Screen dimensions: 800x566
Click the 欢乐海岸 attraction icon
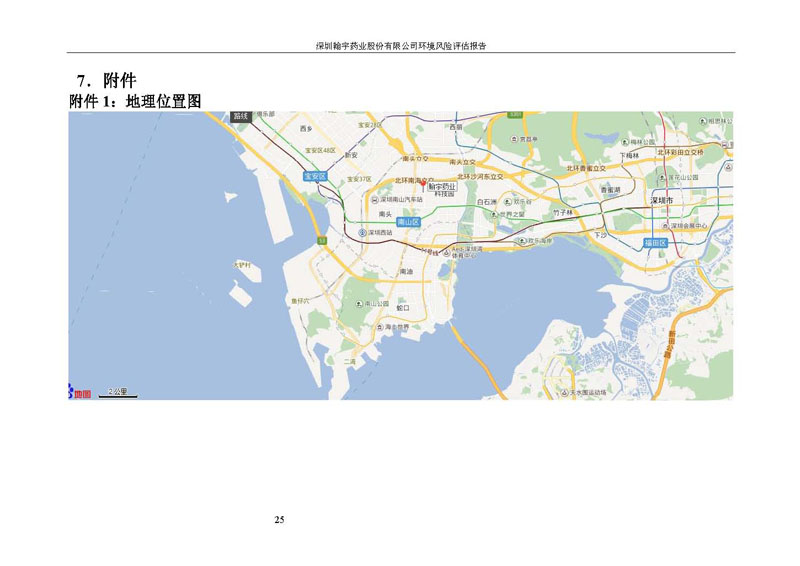click(x=519, y=241)
